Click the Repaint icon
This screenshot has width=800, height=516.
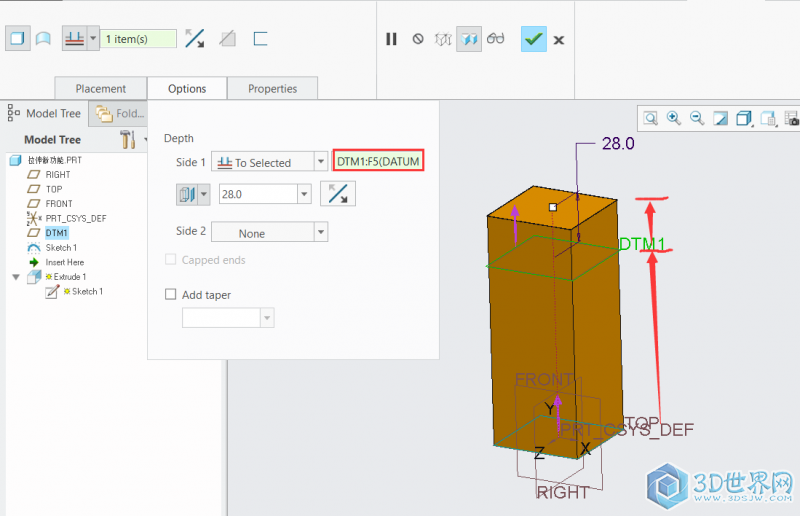tap(720, 119)
